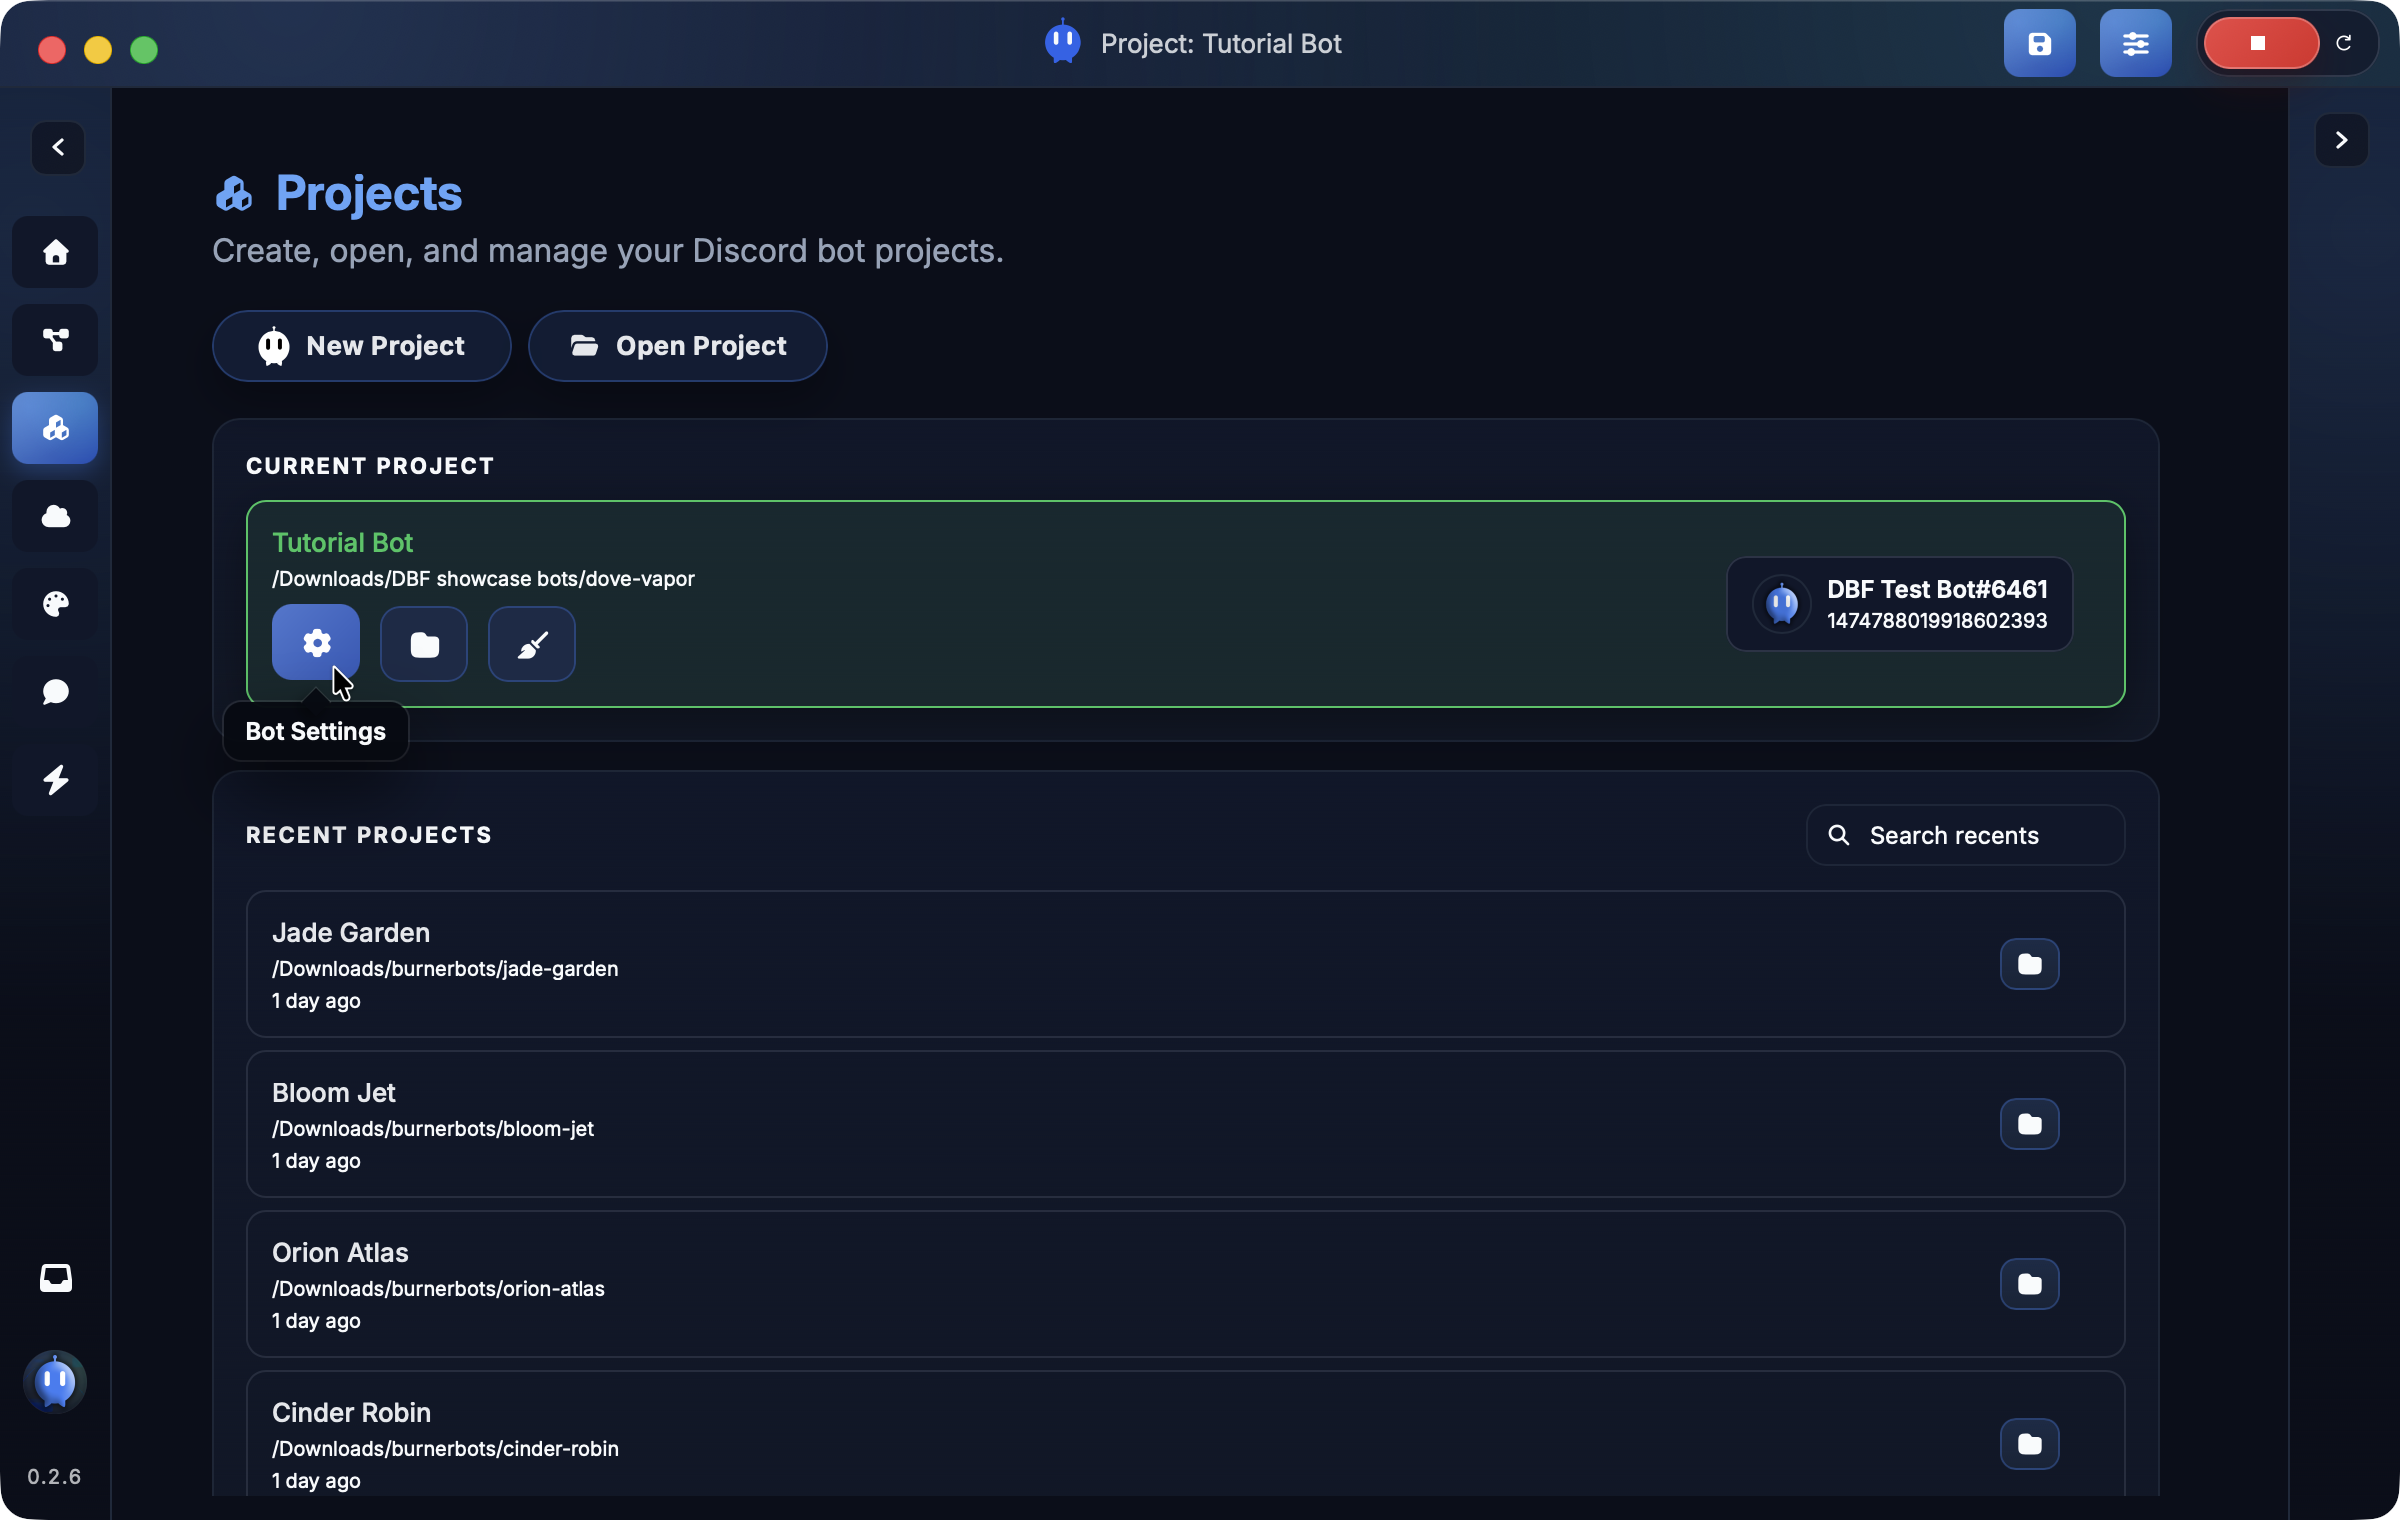Click the /Downloads/burnerbots/bloom-jet path
The height and width of the screenshot is (1520, 2400).
pos(433,1129)
